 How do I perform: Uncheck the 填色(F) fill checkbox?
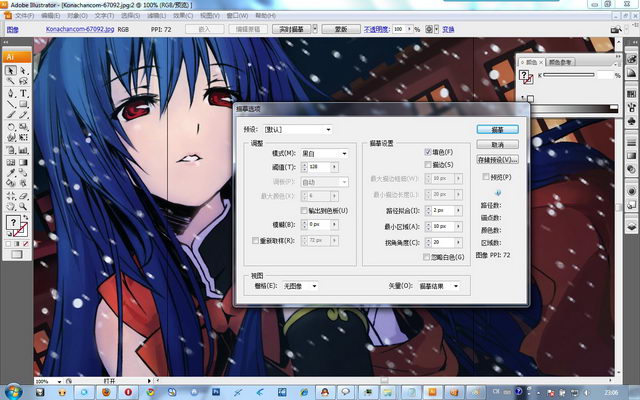pyautogui.click(x=428, y=152)
